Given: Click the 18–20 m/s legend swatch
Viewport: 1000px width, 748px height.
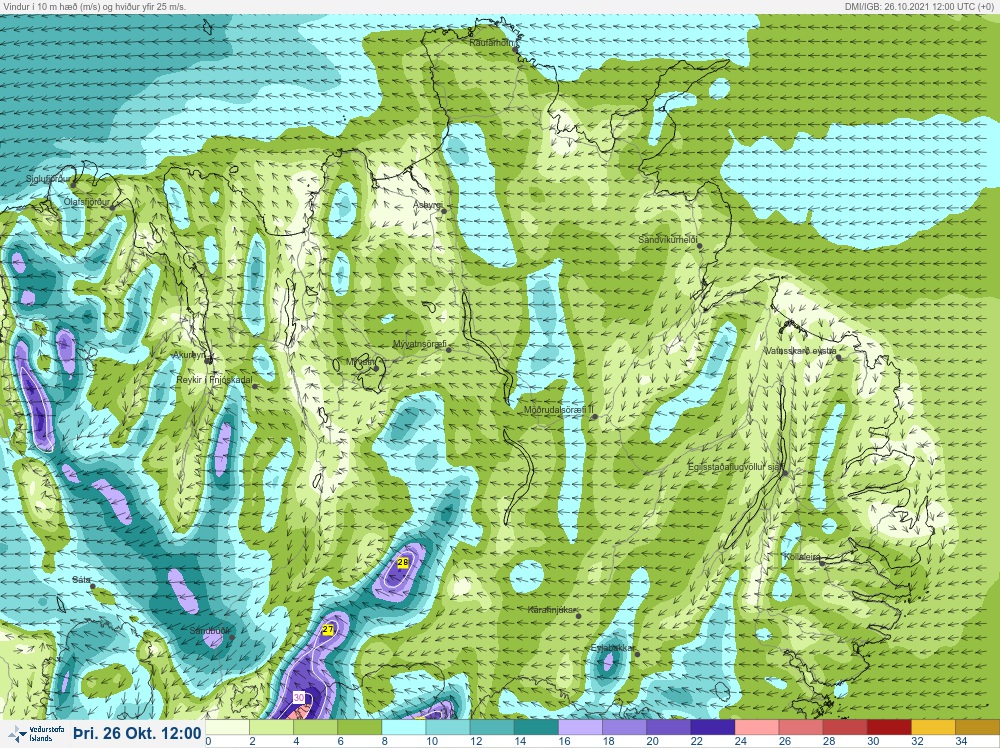Looking at the screenshot, I should pyautogui.click(x=624, y=728).
